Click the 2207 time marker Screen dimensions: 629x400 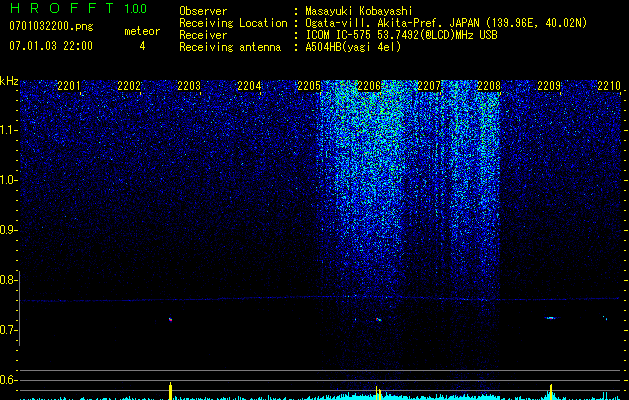coord(429,86)
